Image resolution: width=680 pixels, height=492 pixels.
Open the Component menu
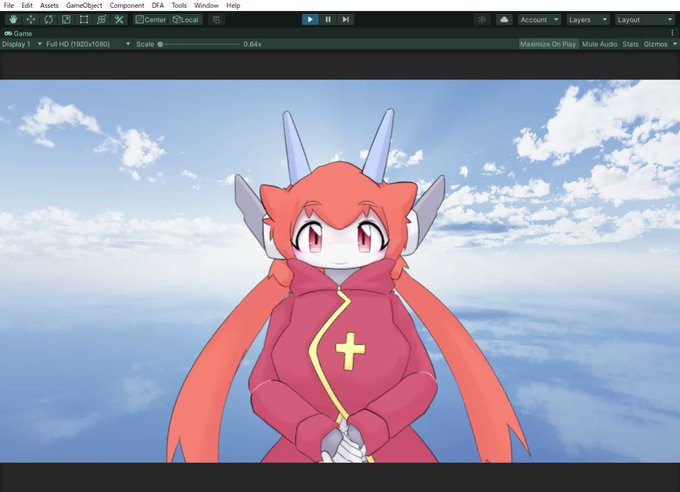[x=127, y=5]
